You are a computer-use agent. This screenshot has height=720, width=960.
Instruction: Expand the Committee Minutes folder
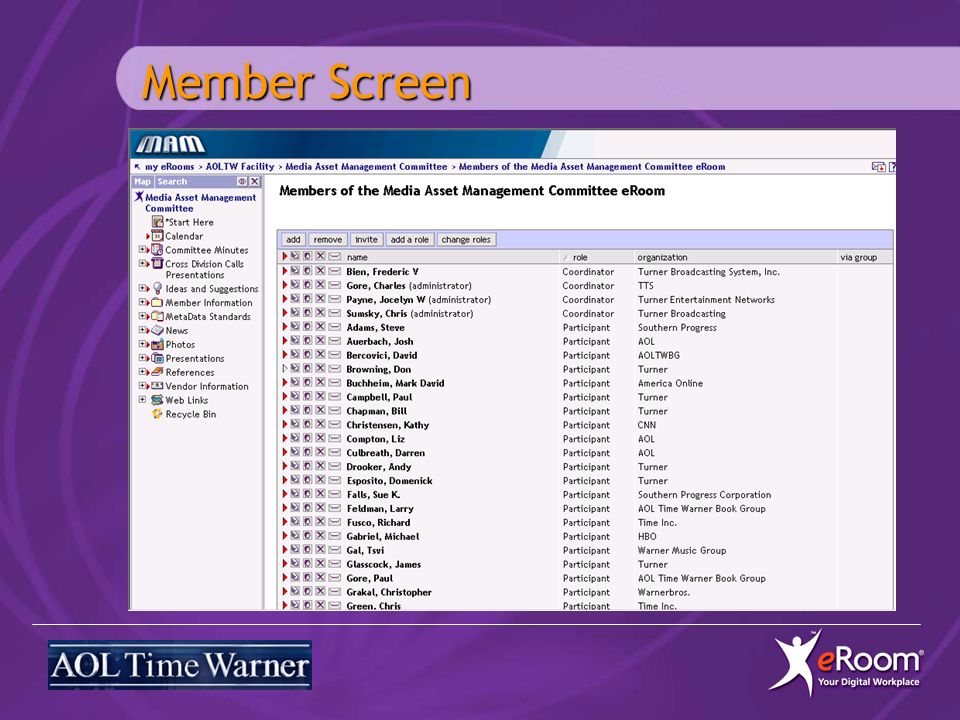click(142, 250)
